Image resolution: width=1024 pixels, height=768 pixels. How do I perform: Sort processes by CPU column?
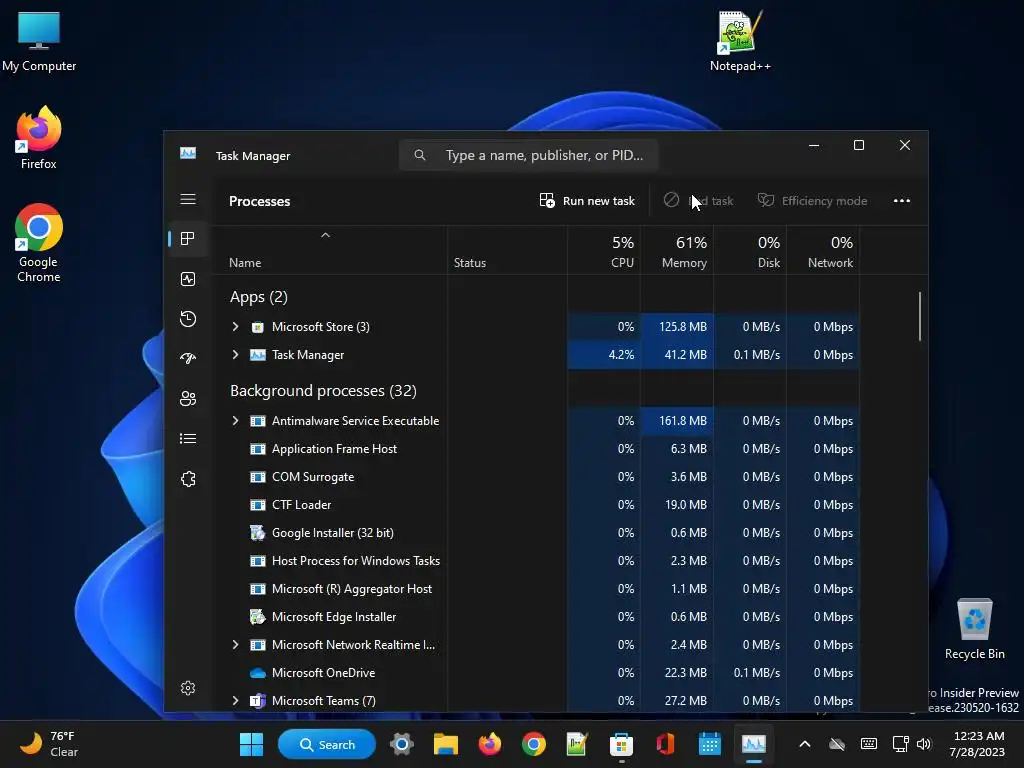click(604, 251)
